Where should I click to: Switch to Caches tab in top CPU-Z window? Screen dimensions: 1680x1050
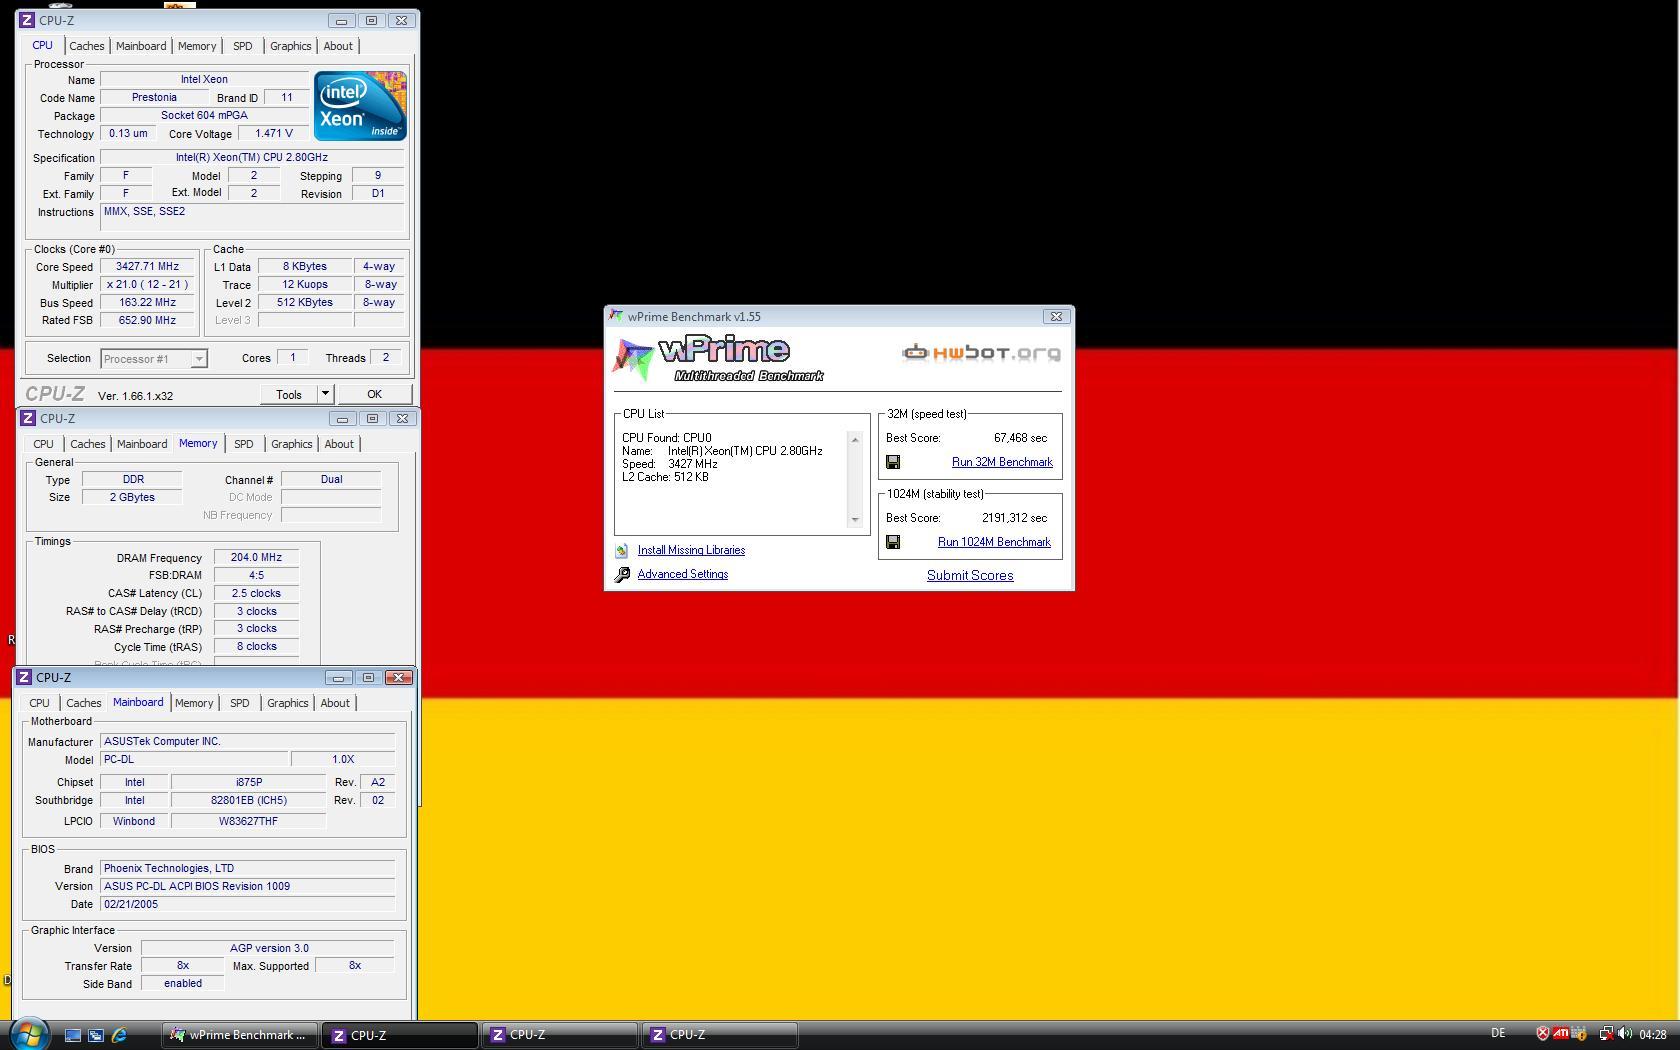click(x=87, y=46)
